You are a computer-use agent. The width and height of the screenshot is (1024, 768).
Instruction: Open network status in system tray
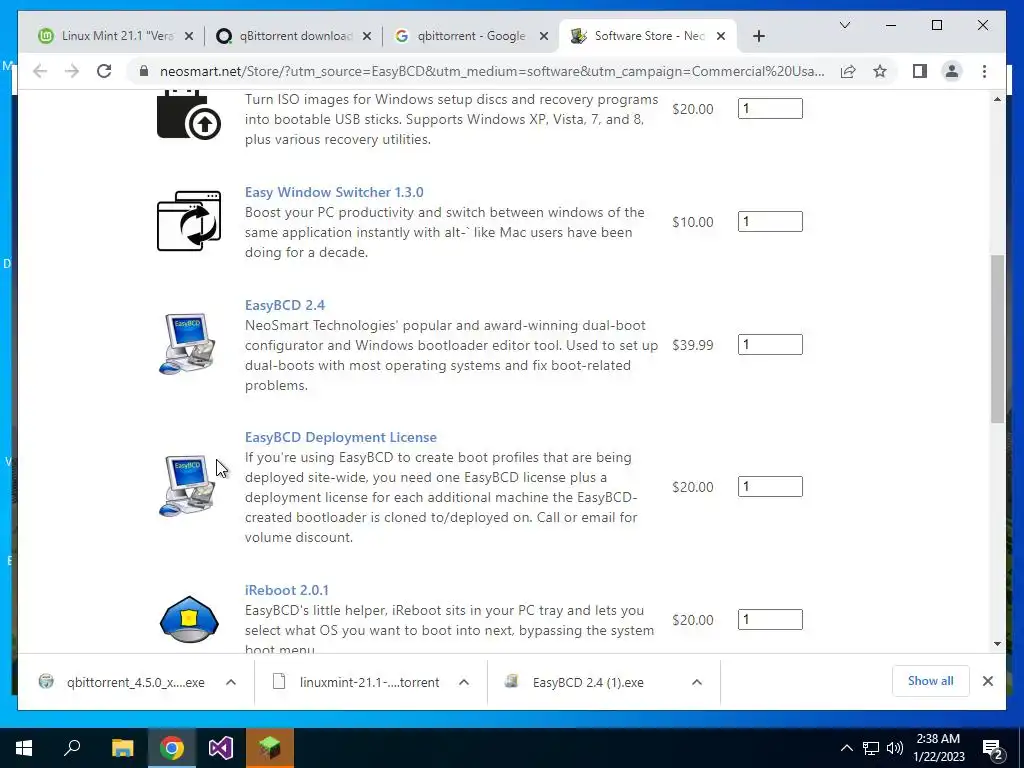871,748
